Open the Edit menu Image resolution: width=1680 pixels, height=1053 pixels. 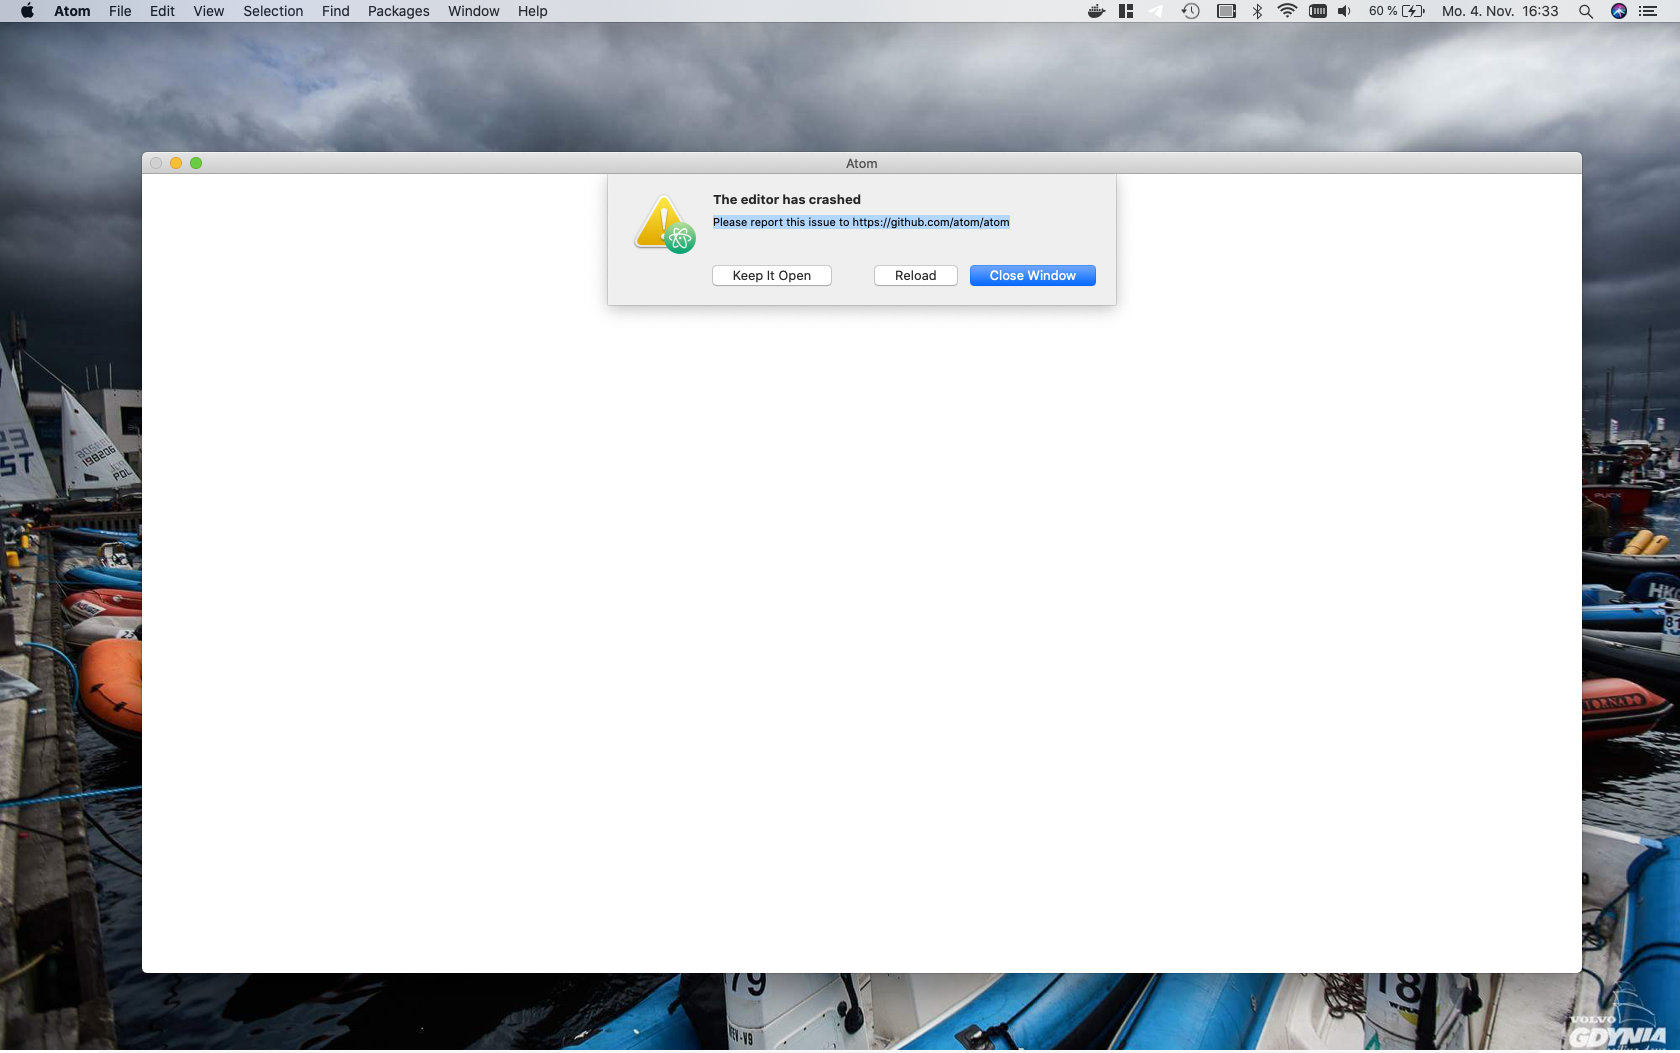coord(162,11)
